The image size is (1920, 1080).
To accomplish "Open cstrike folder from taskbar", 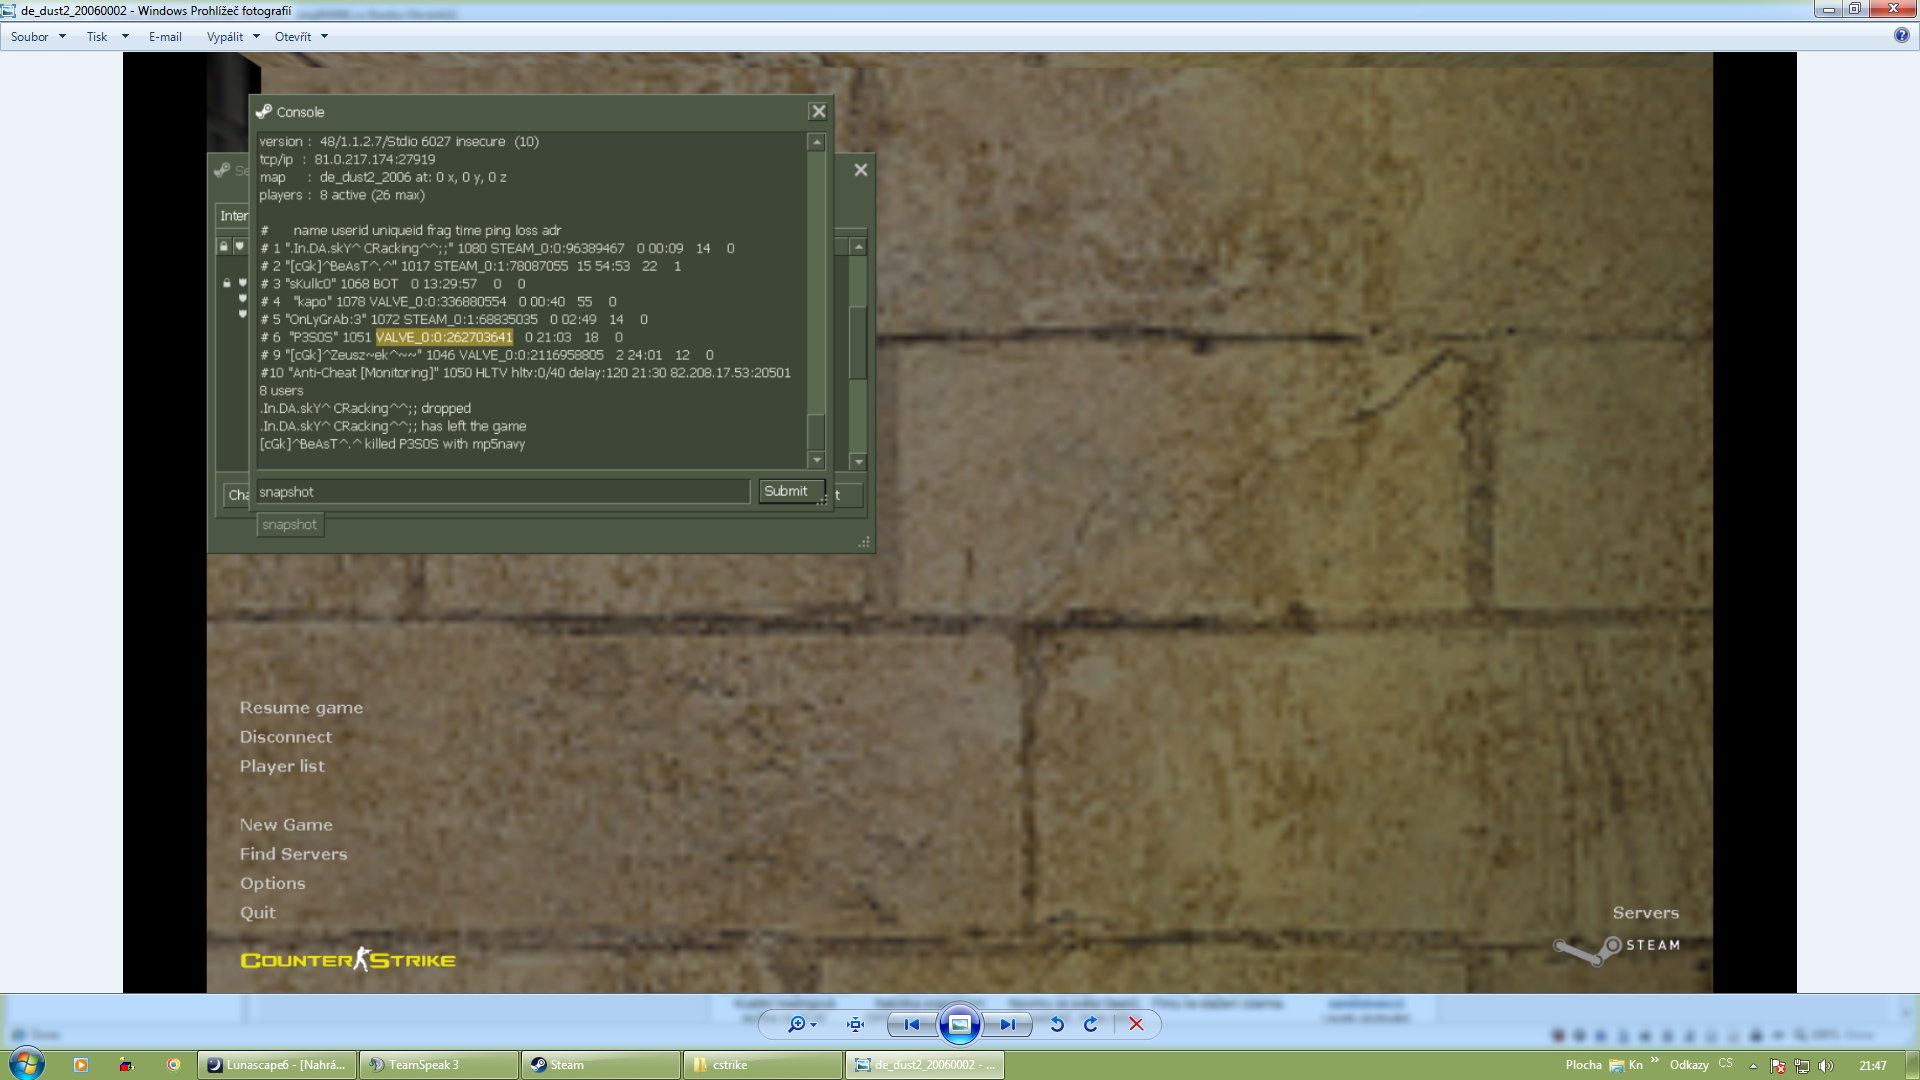I will (x=763, y=1065).
